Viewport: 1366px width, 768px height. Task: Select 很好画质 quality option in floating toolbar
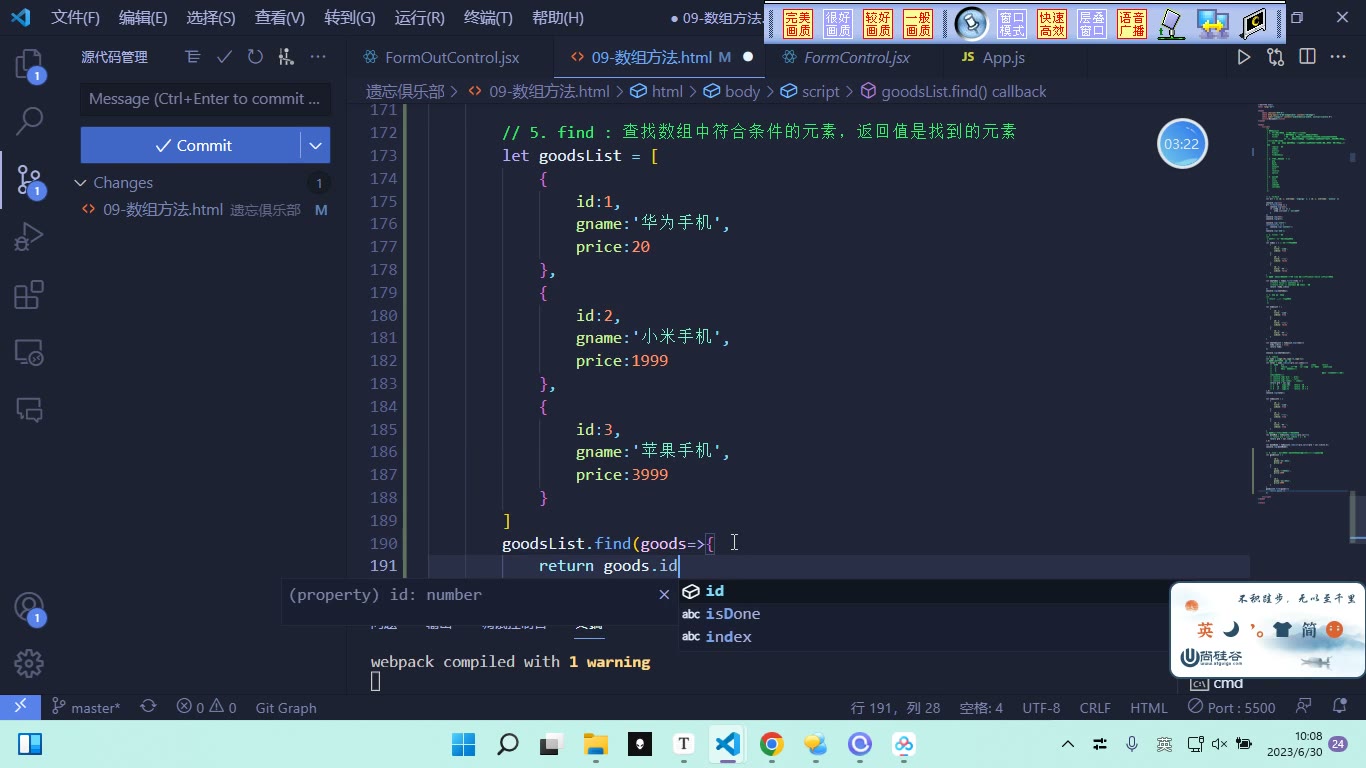838,24
